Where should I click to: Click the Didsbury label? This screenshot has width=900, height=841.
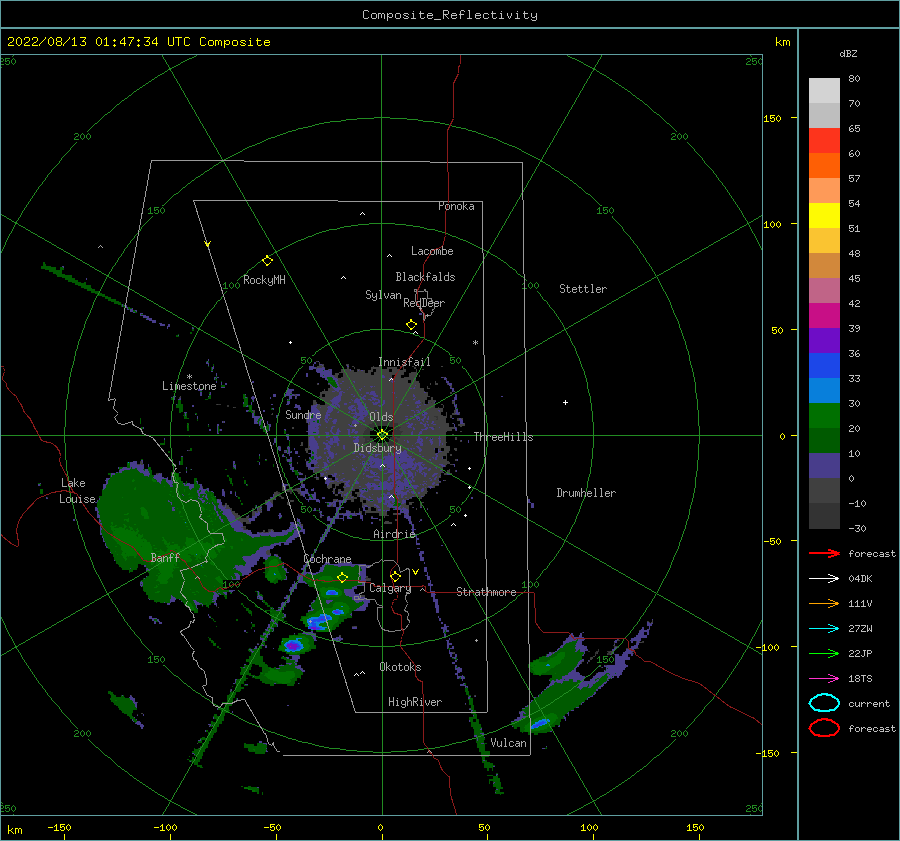coord(377,448)
